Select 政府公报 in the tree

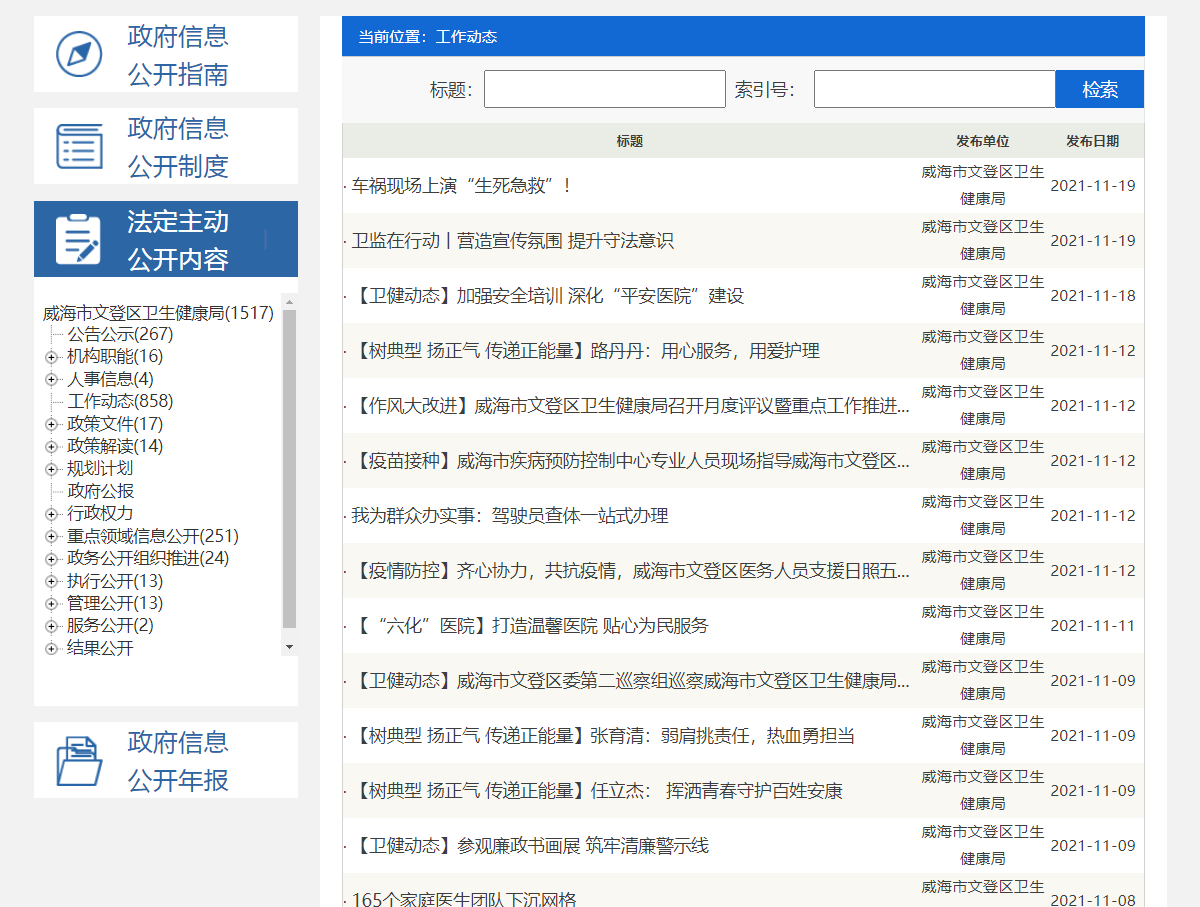[x=100, y=491]
